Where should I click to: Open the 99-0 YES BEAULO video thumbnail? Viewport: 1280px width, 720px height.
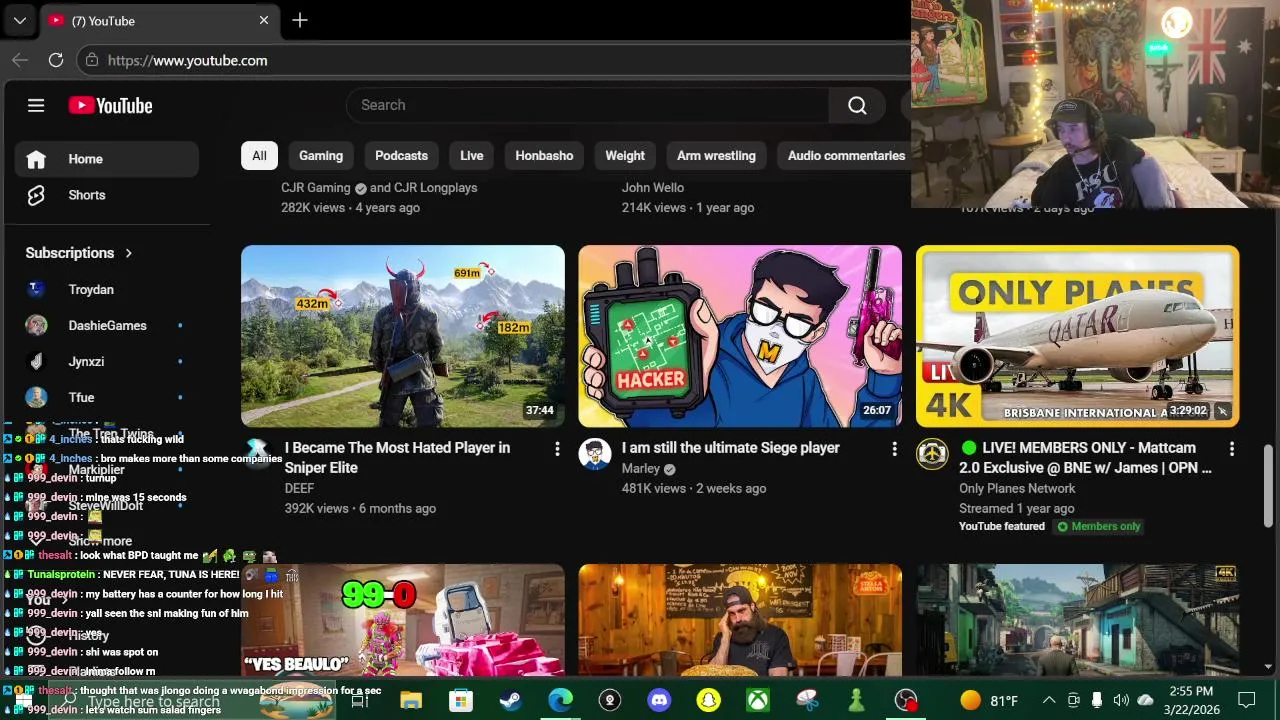(403, 620)
